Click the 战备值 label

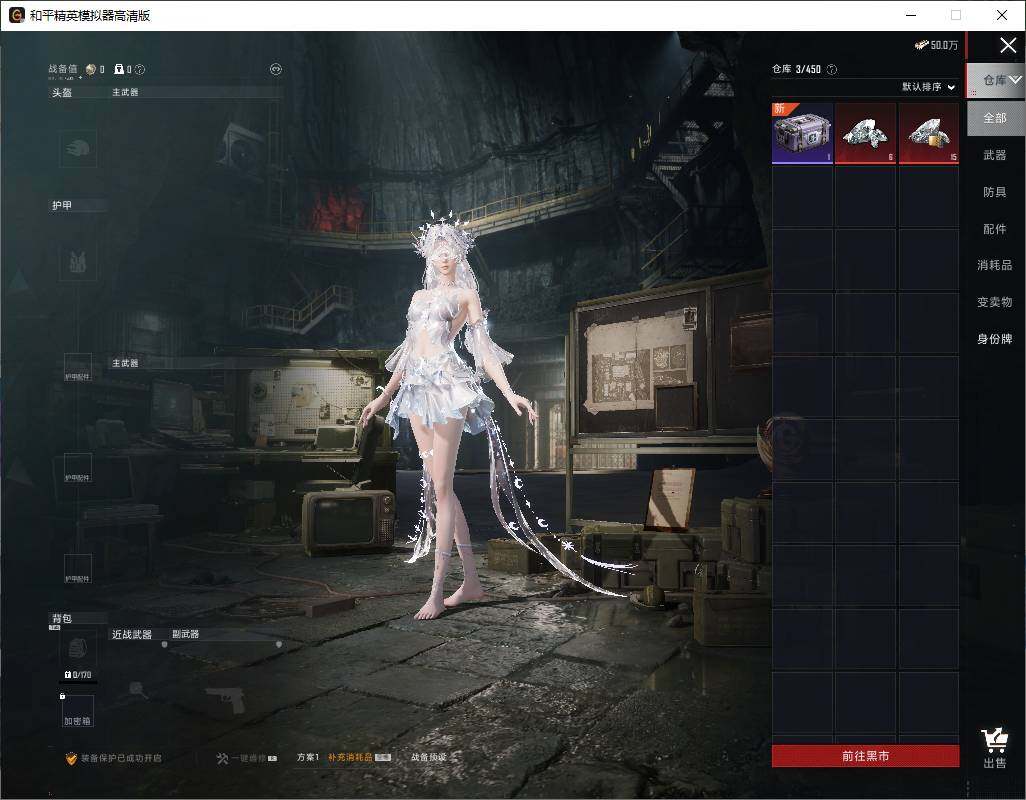[63, 69]
